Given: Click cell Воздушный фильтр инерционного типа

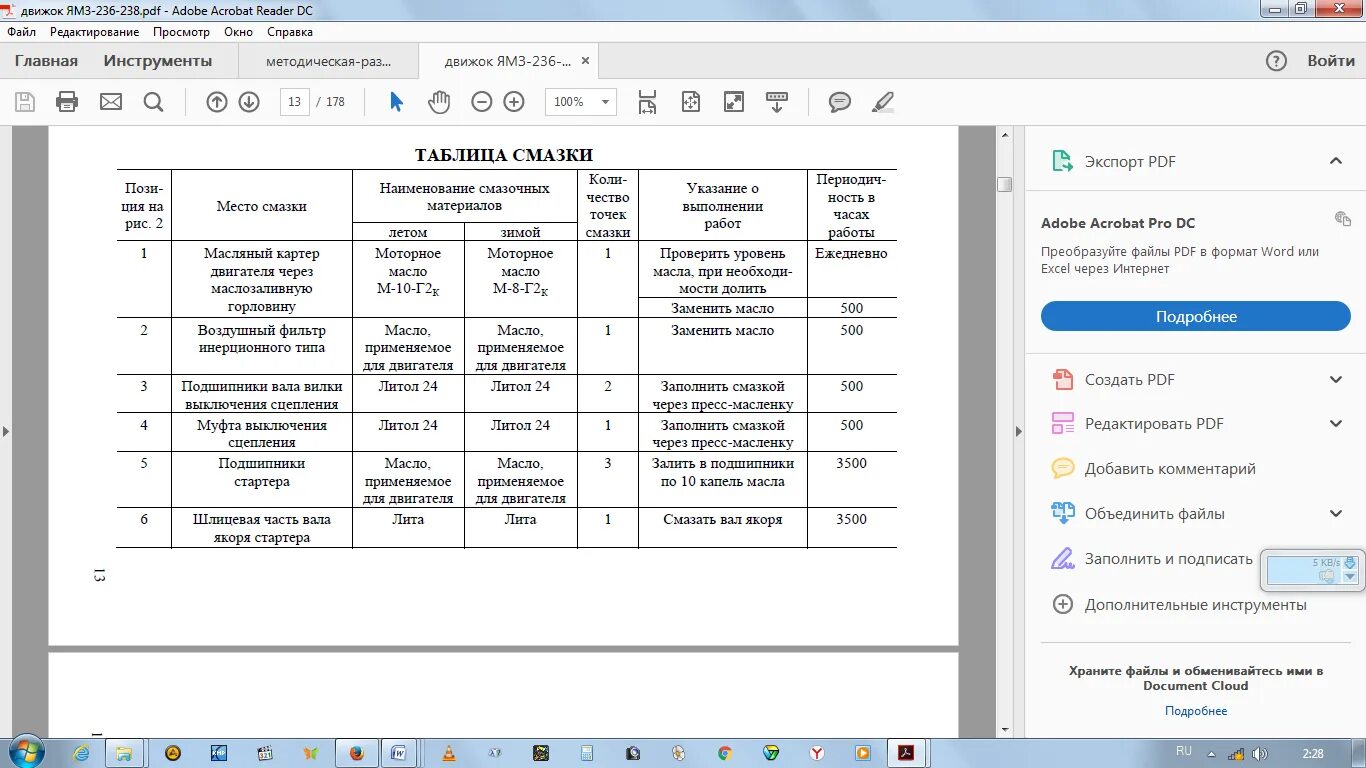Looking at the screenshot, I should click(262, 338).
